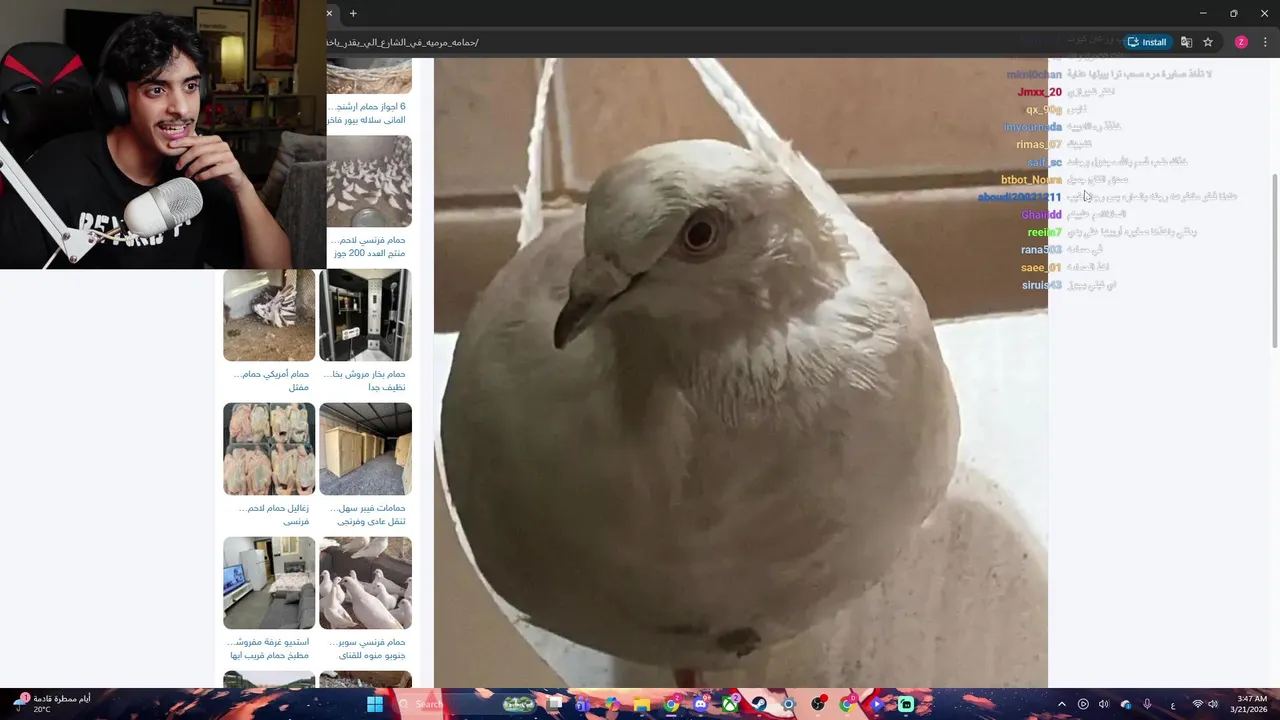Click the weather widget showing 20°C
1280x720 pixels.
pyautogui.click(x=53, y=704)
